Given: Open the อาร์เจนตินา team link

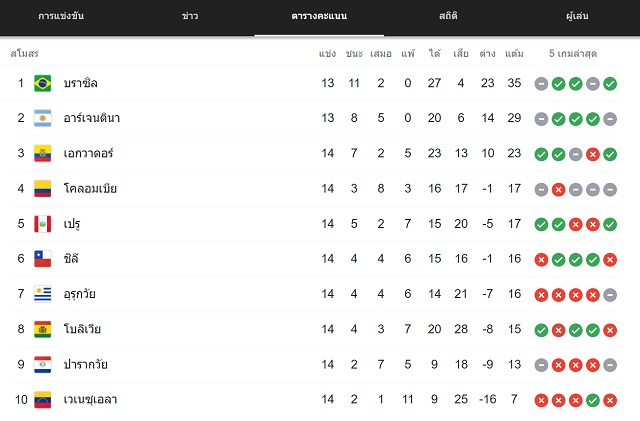Looking at the screenshot, I should pos(92,118).
